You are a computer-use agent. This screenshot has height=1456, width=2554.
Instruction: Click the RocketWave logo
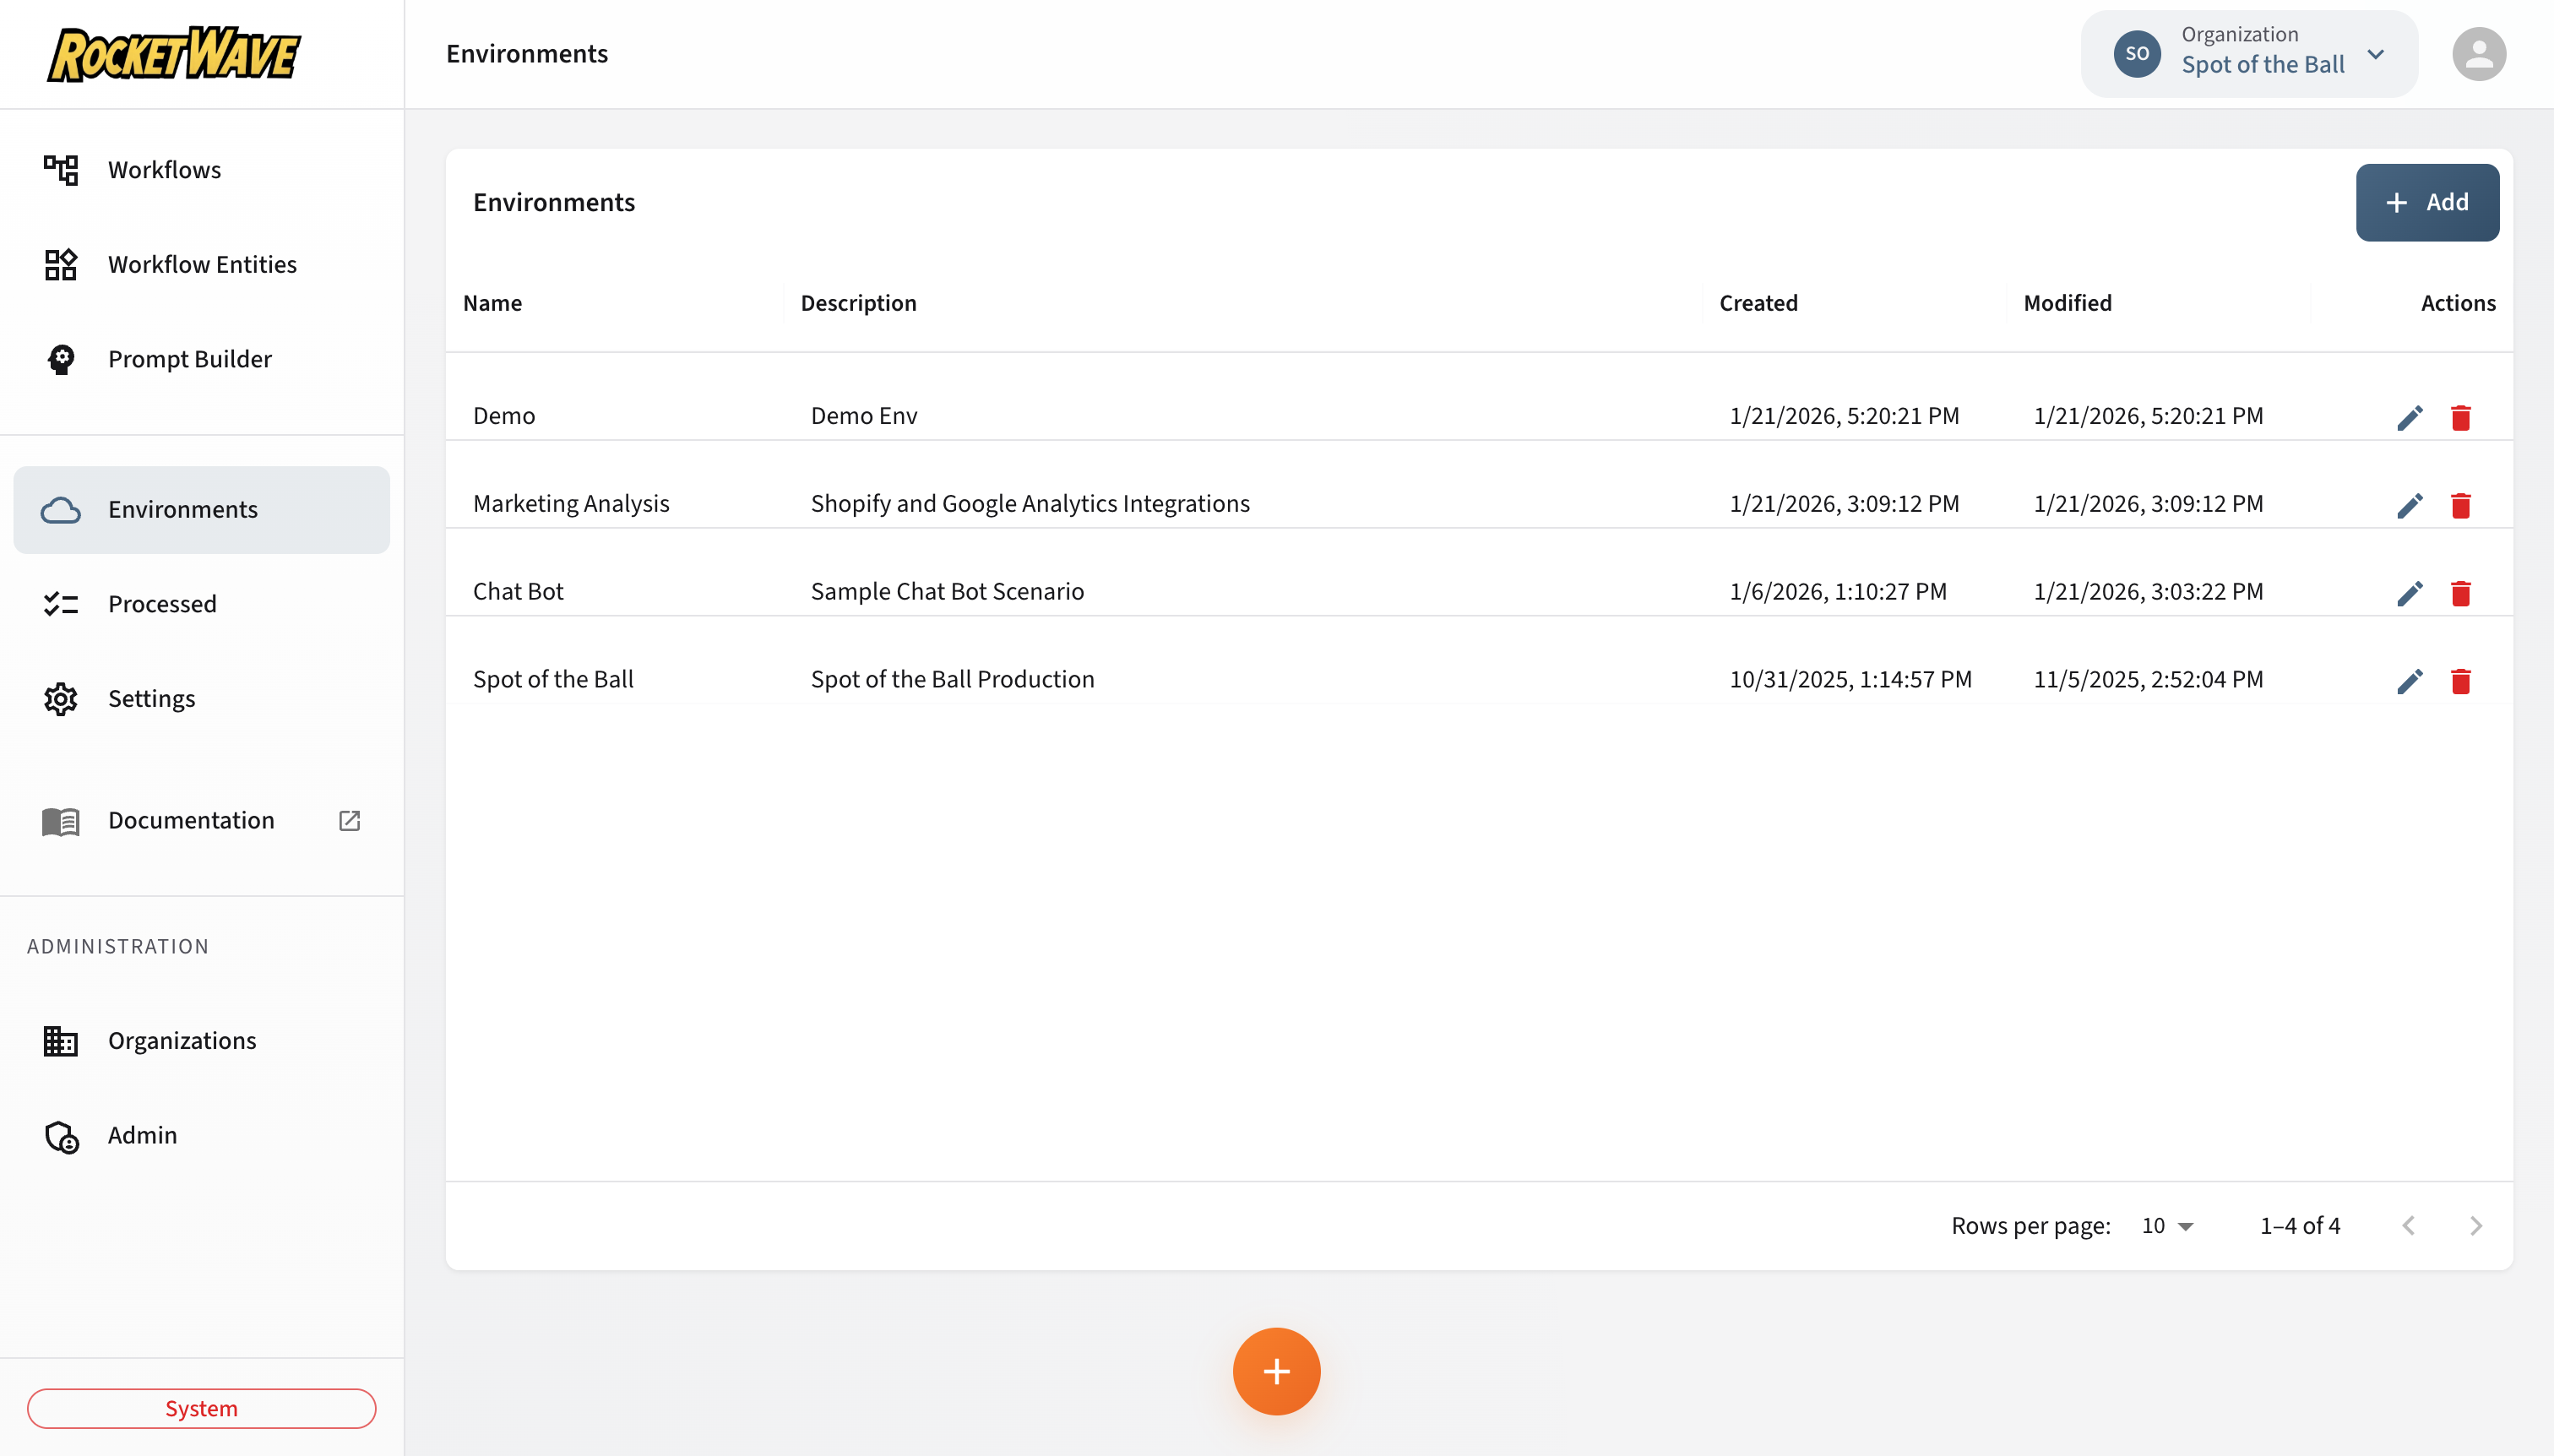(x=174, y=54)
